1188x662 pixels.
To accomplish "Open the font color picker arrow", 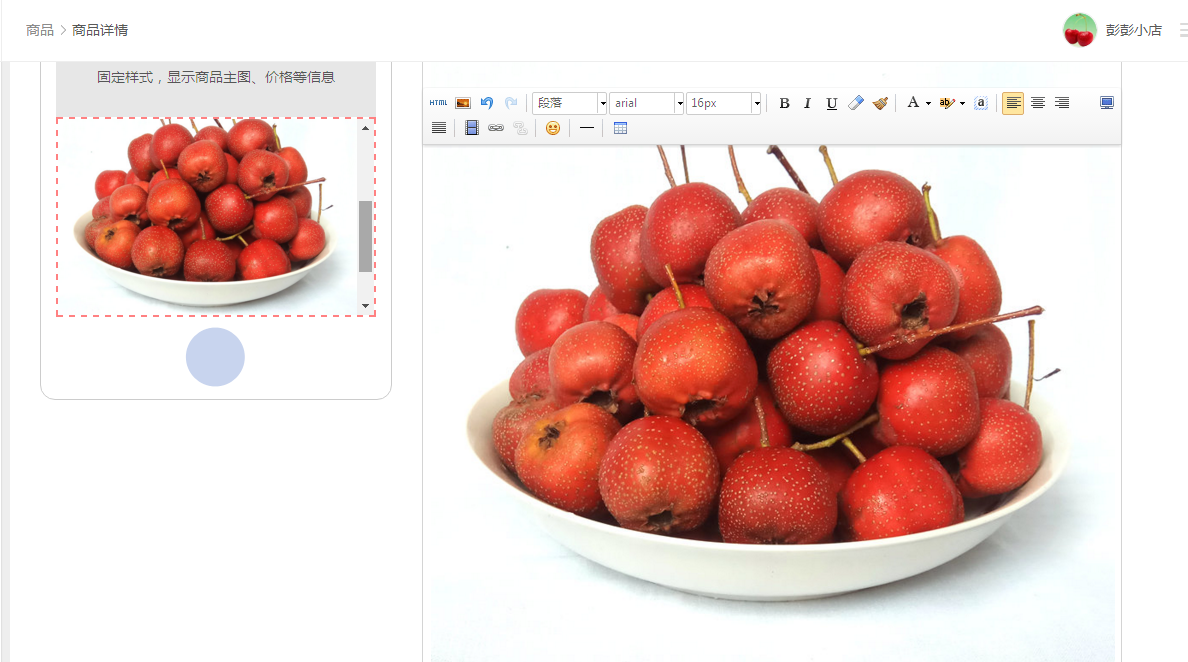I will point(928,103).
